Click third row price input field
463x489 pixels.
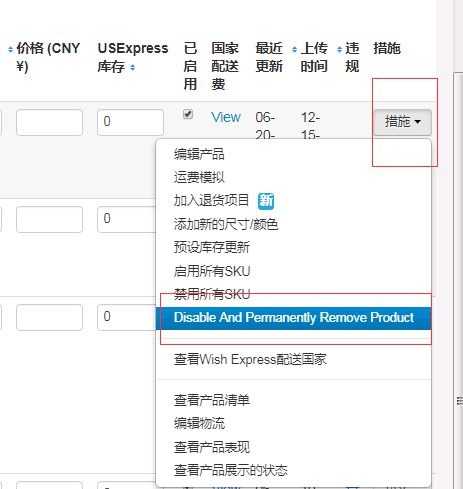pos(49,317)
